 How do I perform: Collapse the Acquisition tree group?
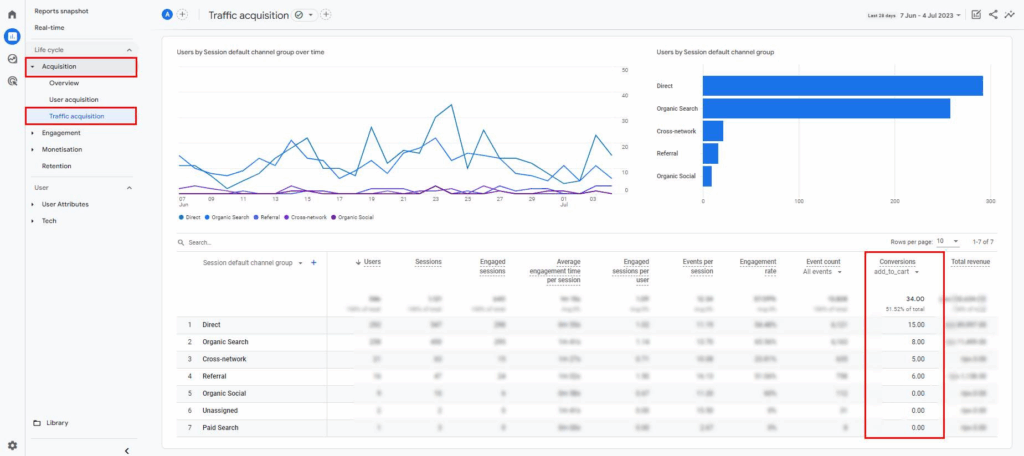(33, 67)
